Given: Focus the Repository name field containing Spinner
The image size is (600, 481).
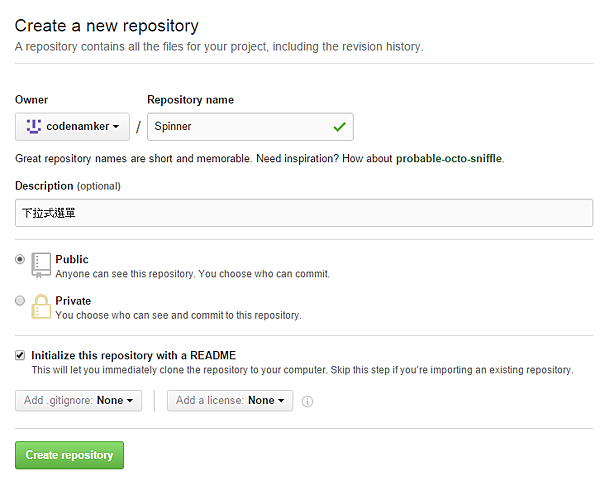Looking at the screenshot, I should [240, 127].
